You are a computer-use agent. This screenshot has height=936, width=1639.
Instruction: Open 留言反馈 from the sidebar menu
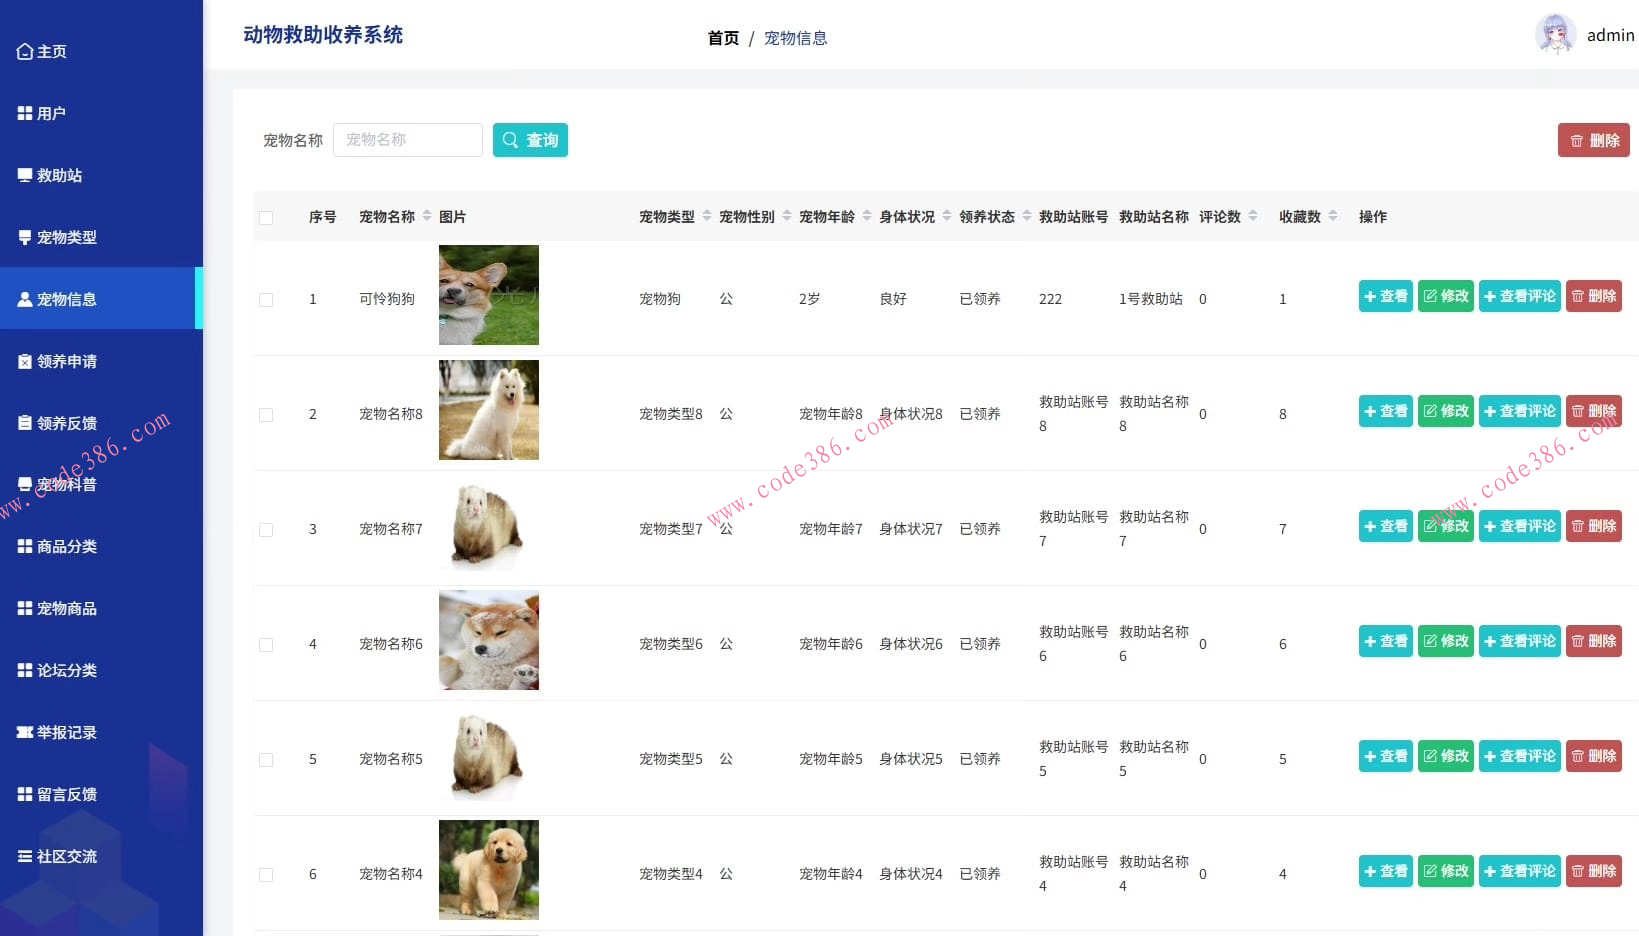pos(65,794)
